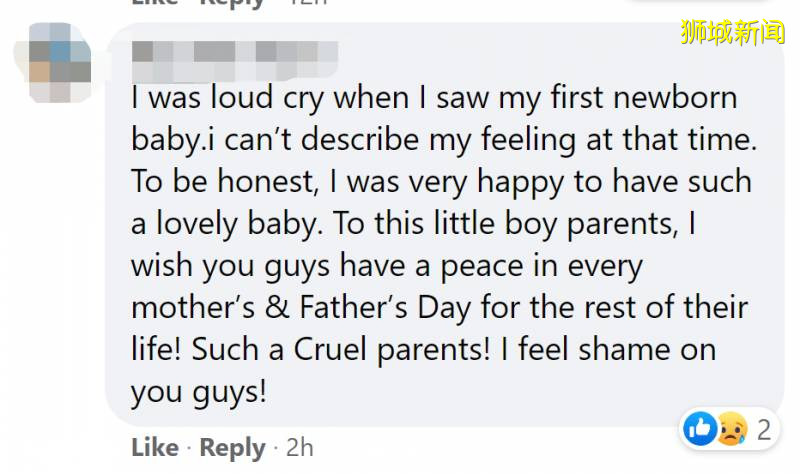The height and width of the screenshot is (474, 800).
Task: Click Reply under the newborn baby comment
Action: click(x=233, y=447)
